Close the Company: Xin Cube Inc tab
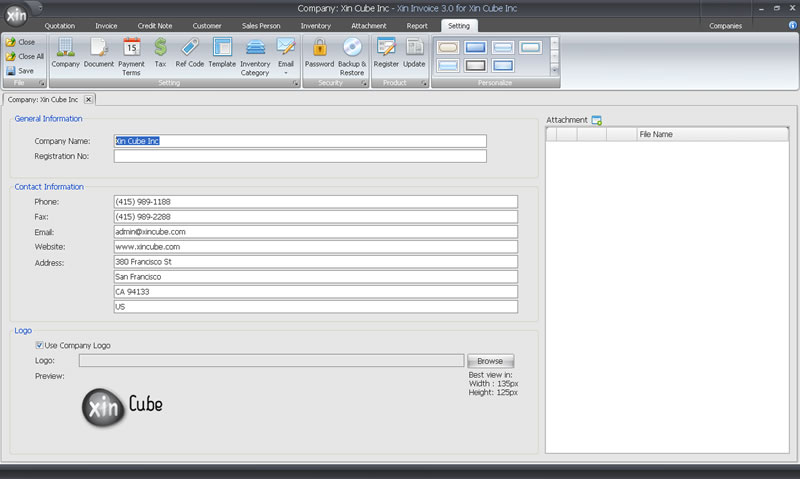 click(x=88, y=99)
